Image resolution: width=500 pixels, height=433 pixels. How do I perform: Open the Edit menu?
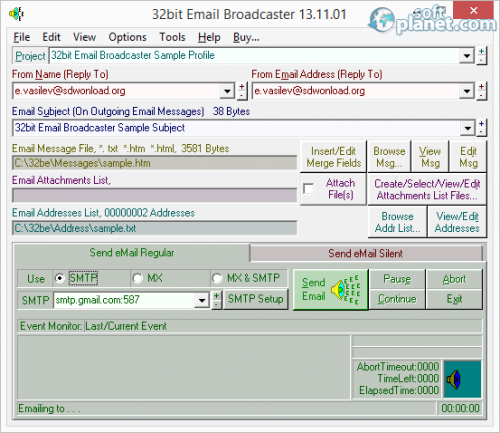pos(51,37)
